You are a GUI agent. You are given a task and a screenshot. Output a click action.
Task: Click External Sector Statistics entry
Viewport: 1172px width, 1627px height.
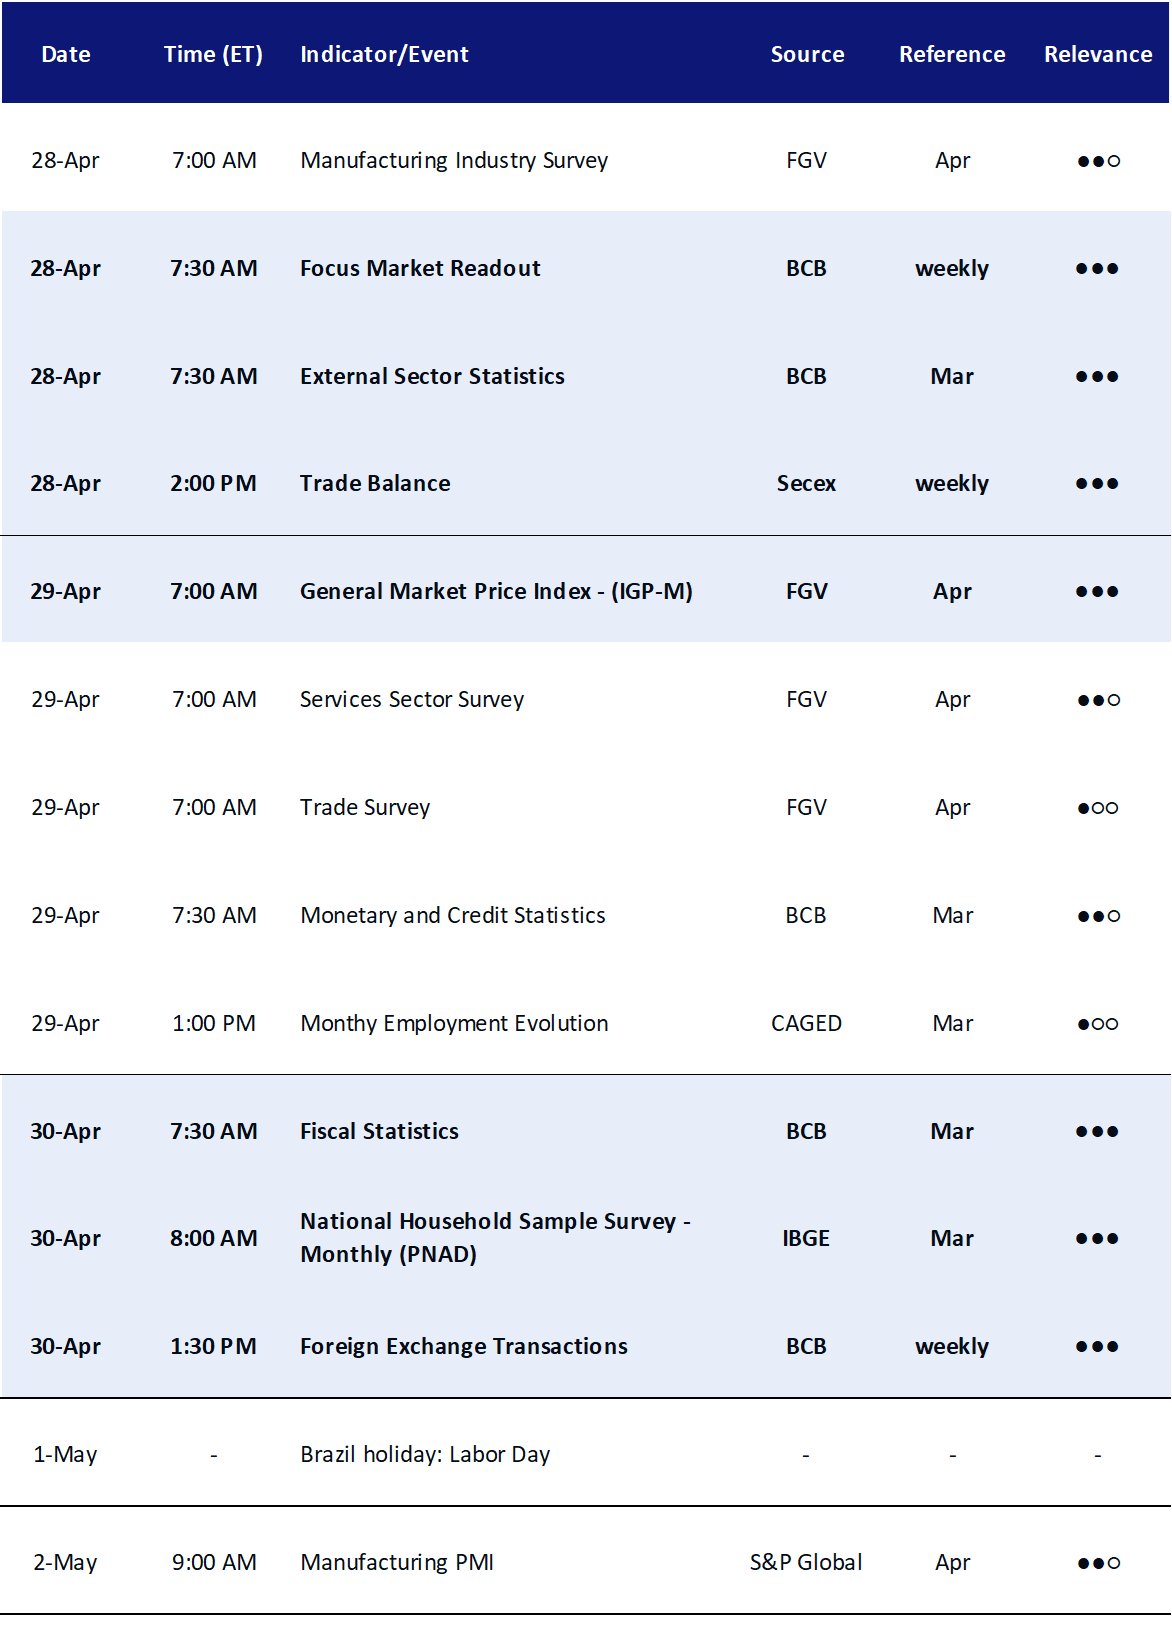(432, 377)
